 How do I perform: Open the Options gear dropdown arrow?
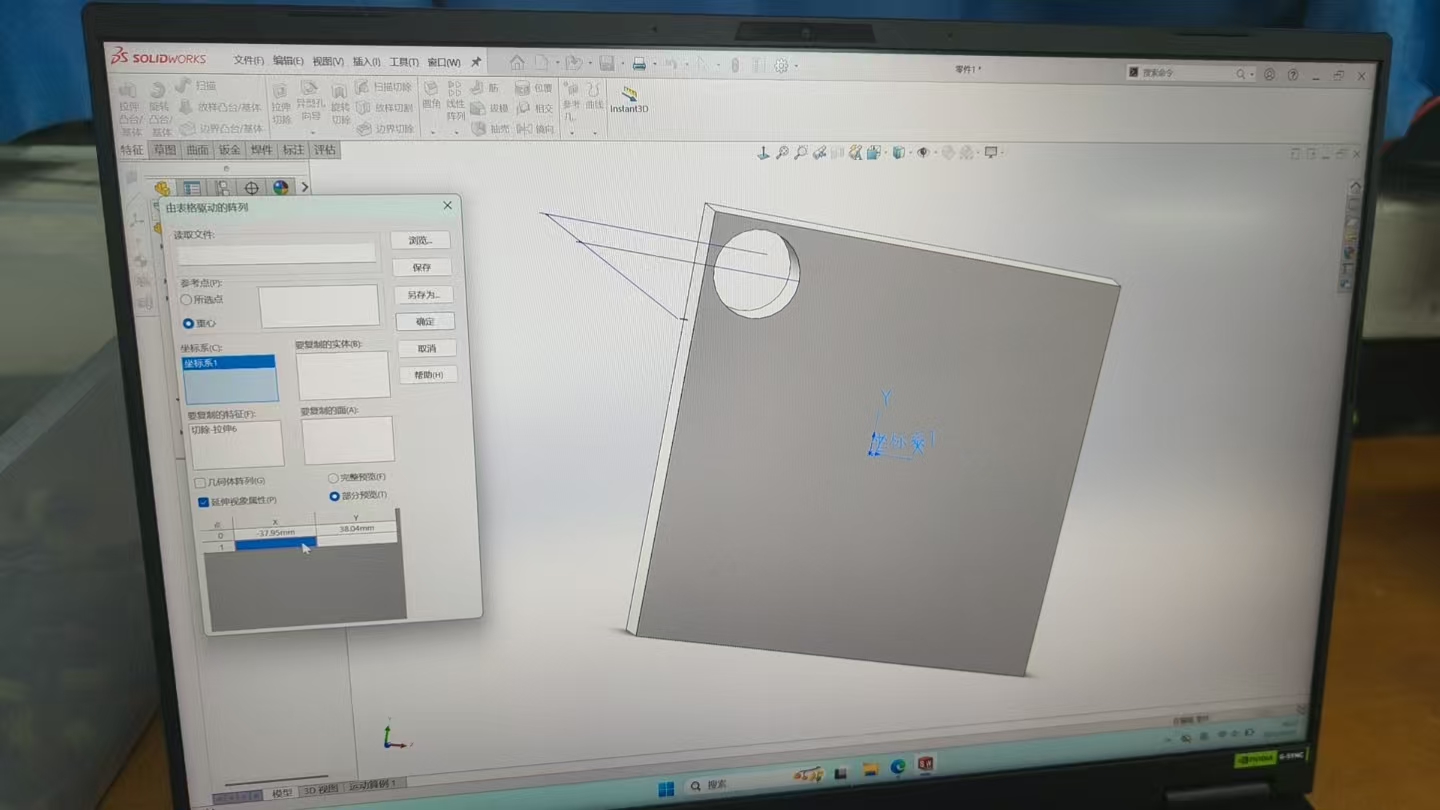[x=796, y=67]
